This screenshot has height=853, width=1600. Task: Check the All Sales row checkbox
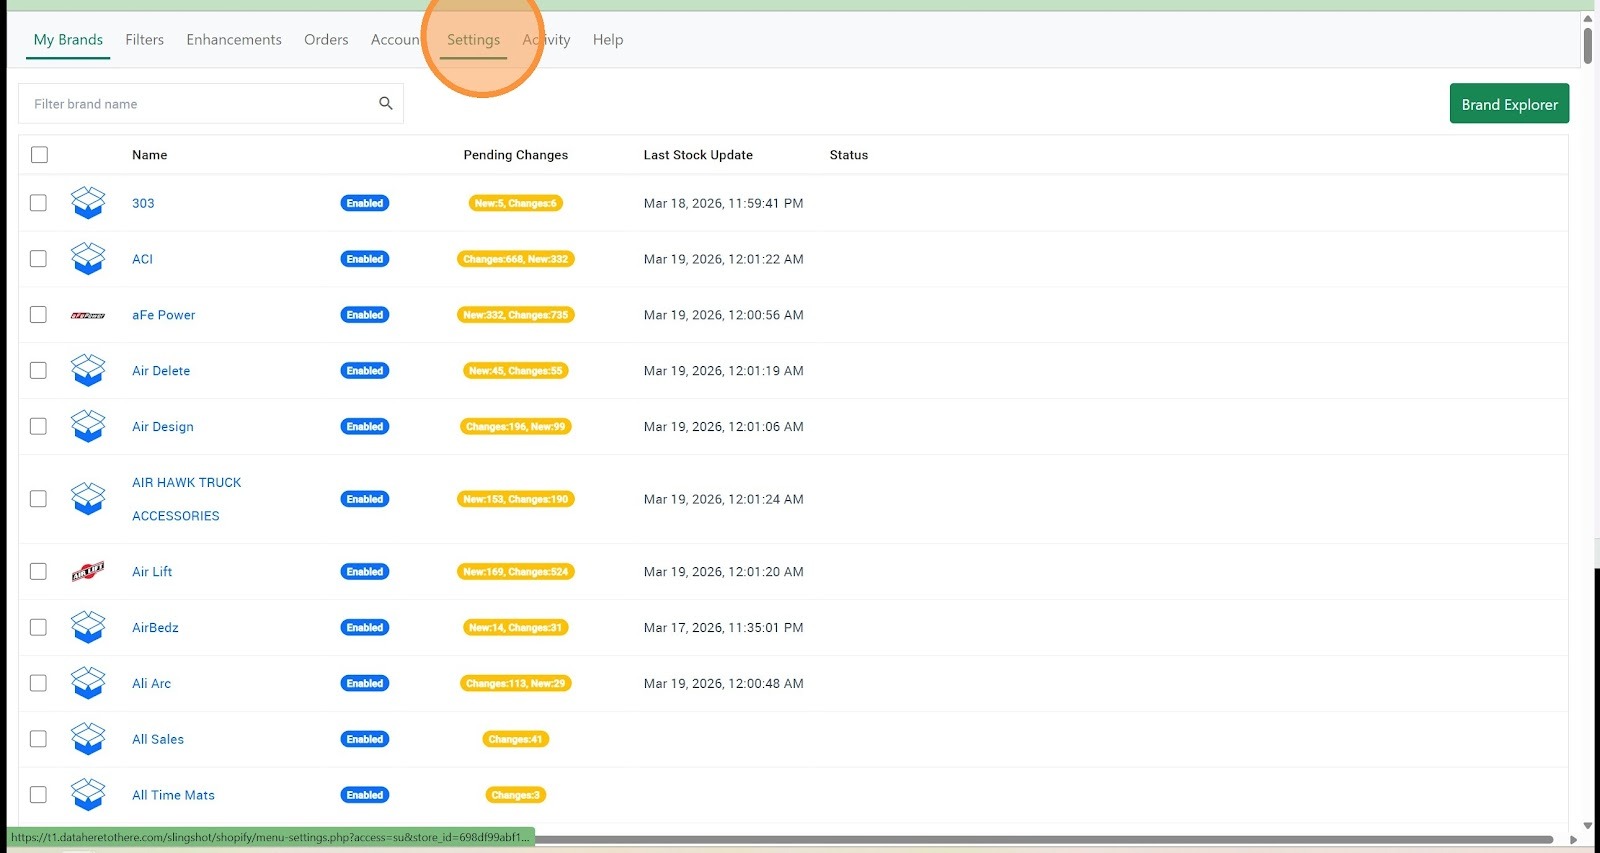click(x=38, y=740)
